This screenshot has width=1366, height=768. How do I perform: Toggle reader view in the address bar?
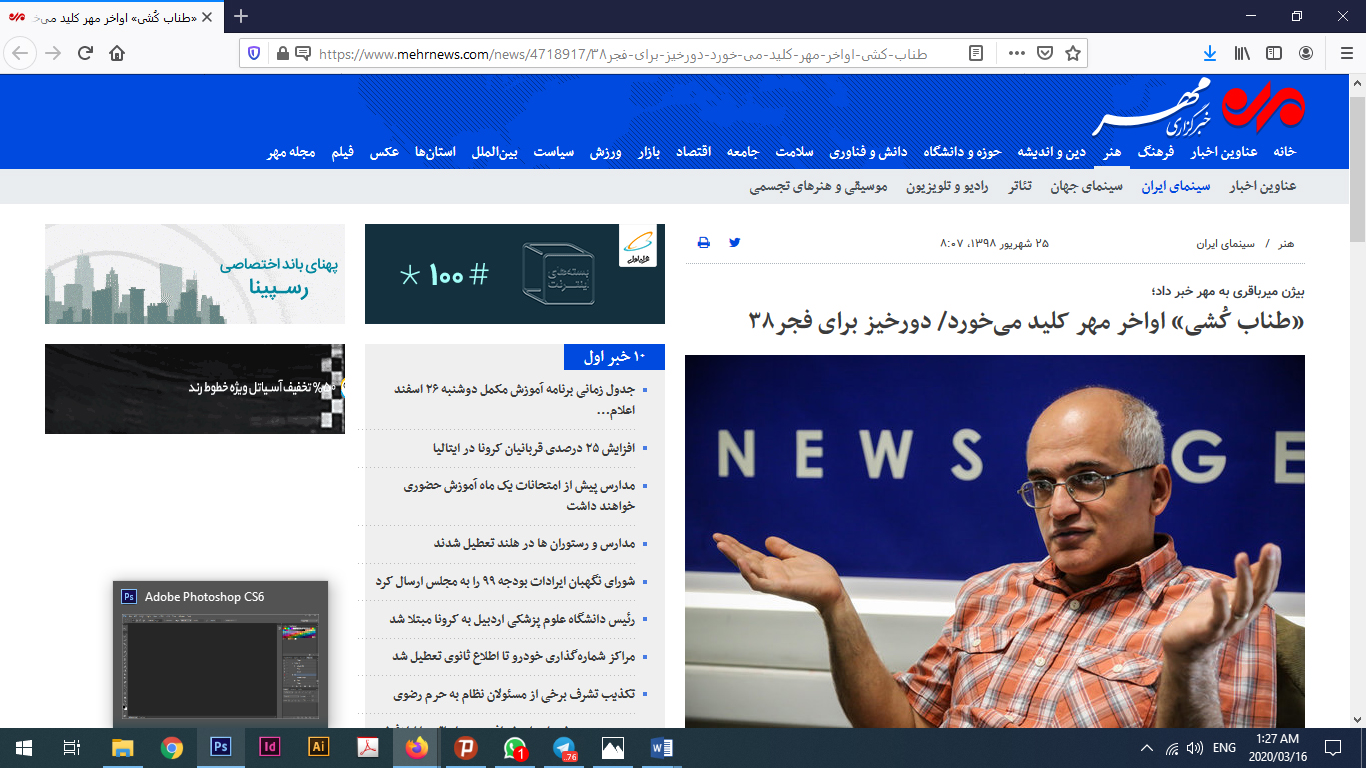tap(977, 53)
